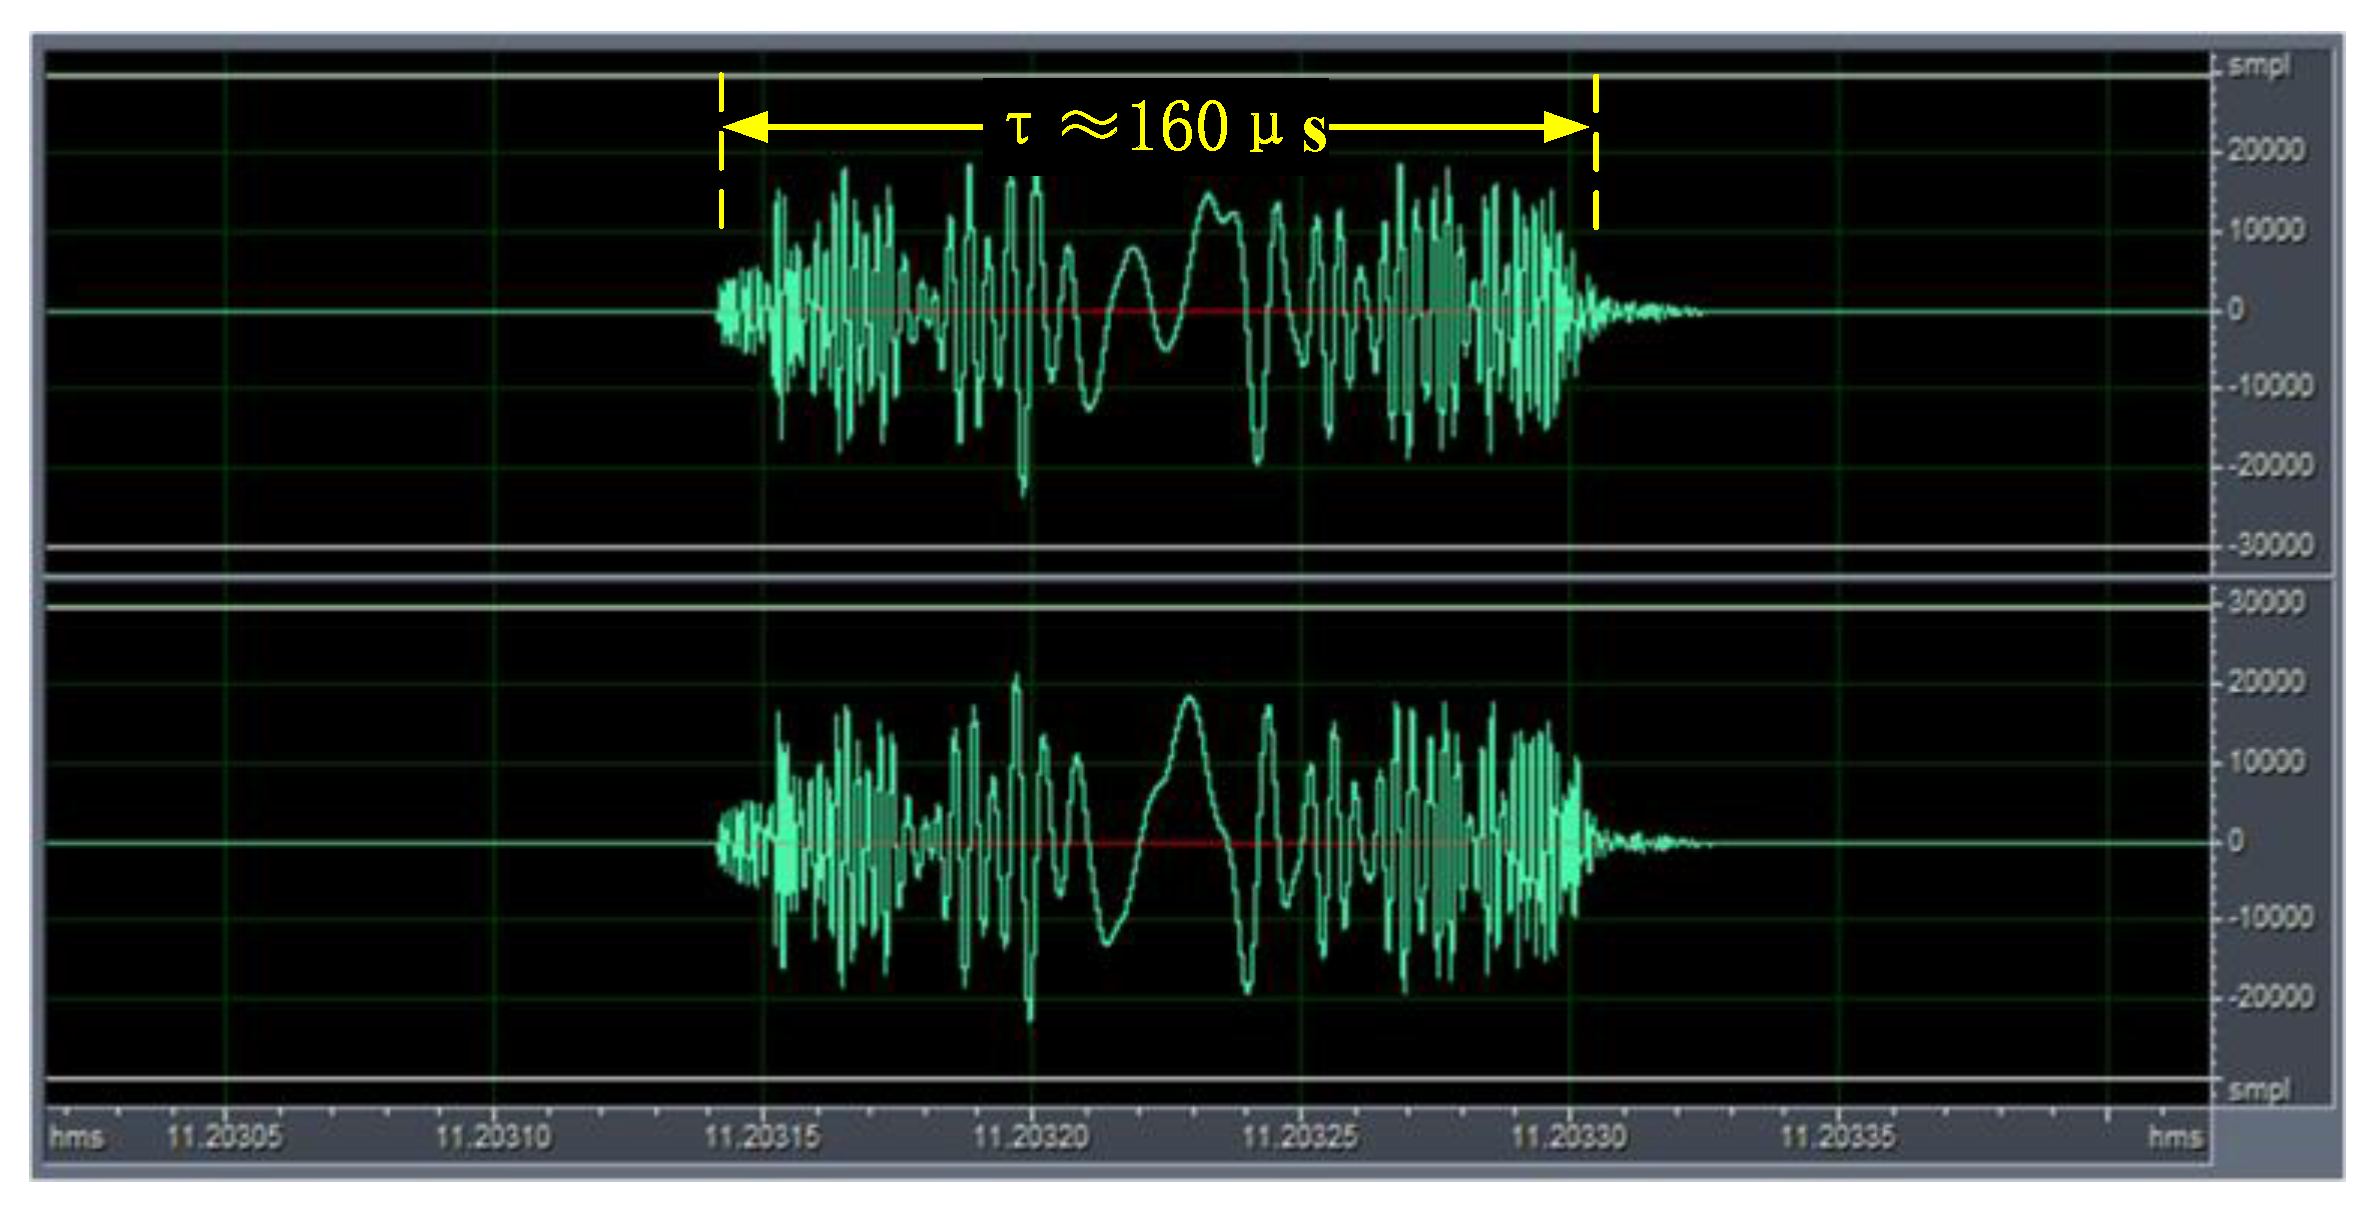
Task: Click the 11.20310 mark on time ruler
Action: click(x=493, y=1136)
